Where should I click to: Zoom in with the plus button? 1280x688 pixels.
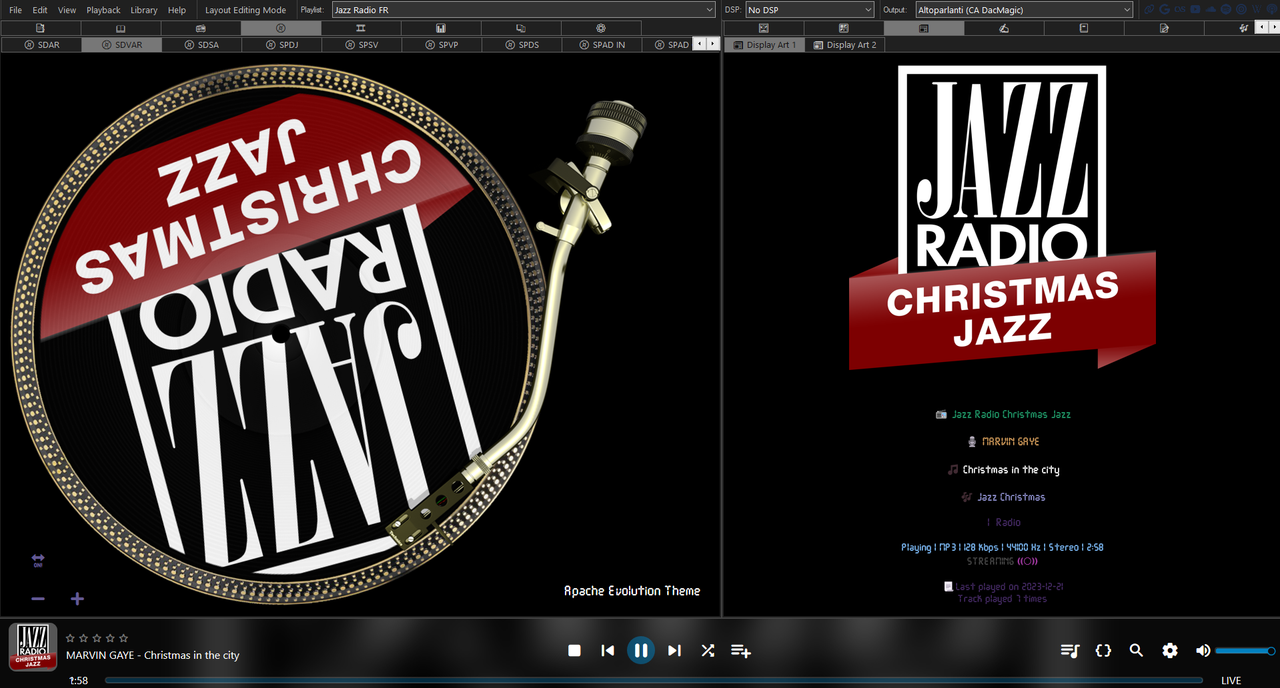pyautogui.click(x=77, y=599)
